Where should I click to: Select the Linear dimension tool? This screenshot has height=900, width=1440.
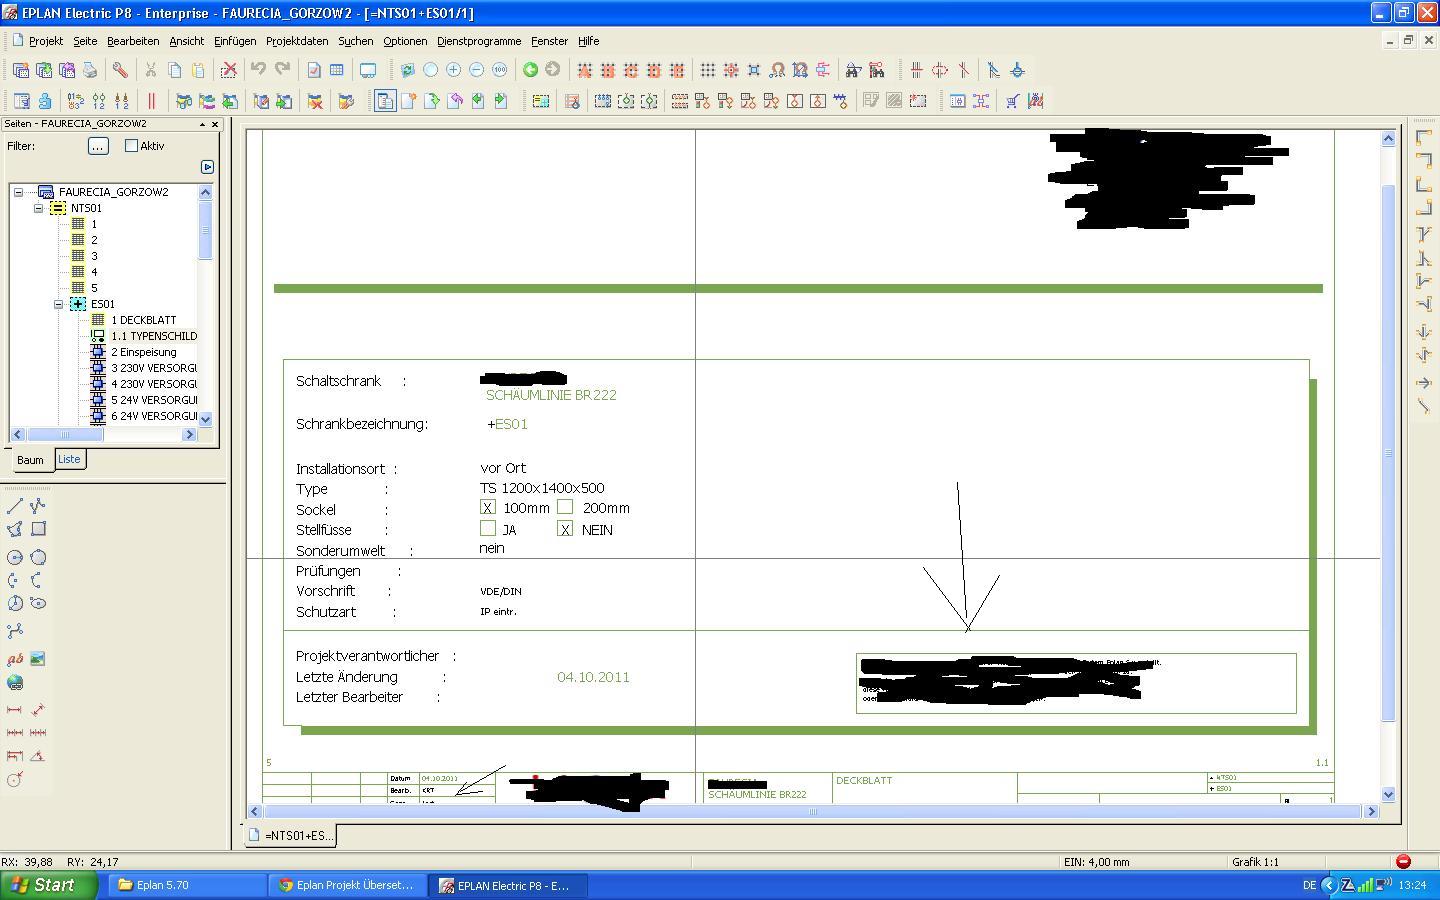pyautogui.click(x=15, y=710)
